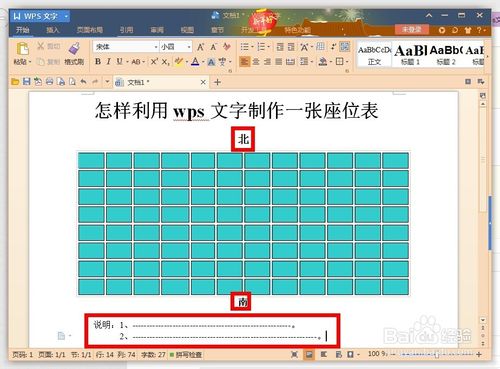Click the bulleted list icon
500x369 pixels.
[244, 47]
